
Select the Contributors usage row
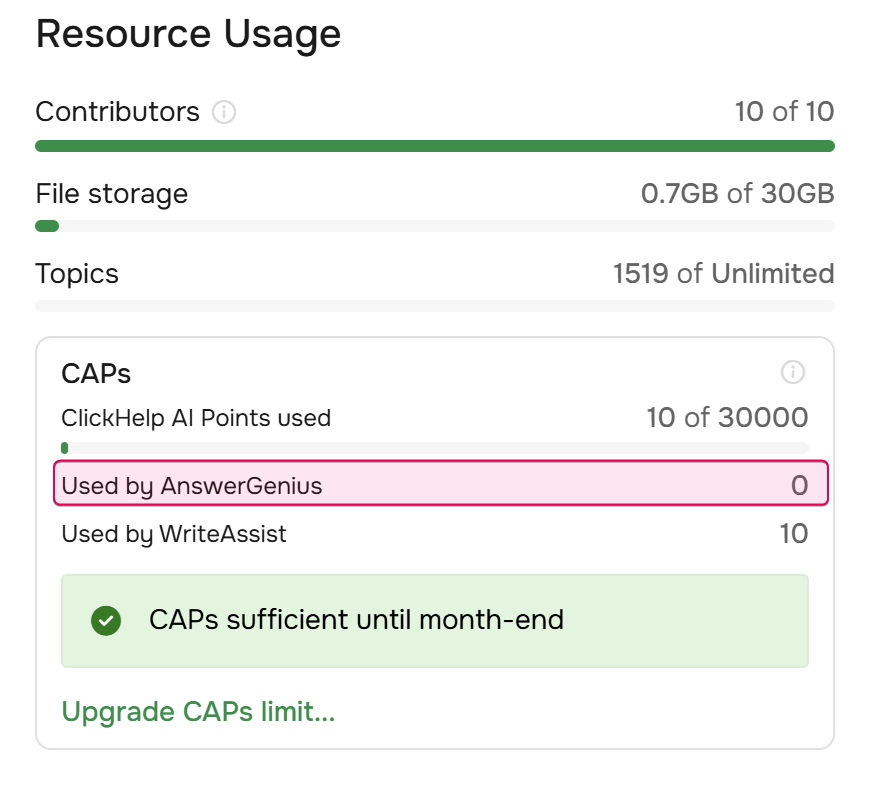click(435, 112)
